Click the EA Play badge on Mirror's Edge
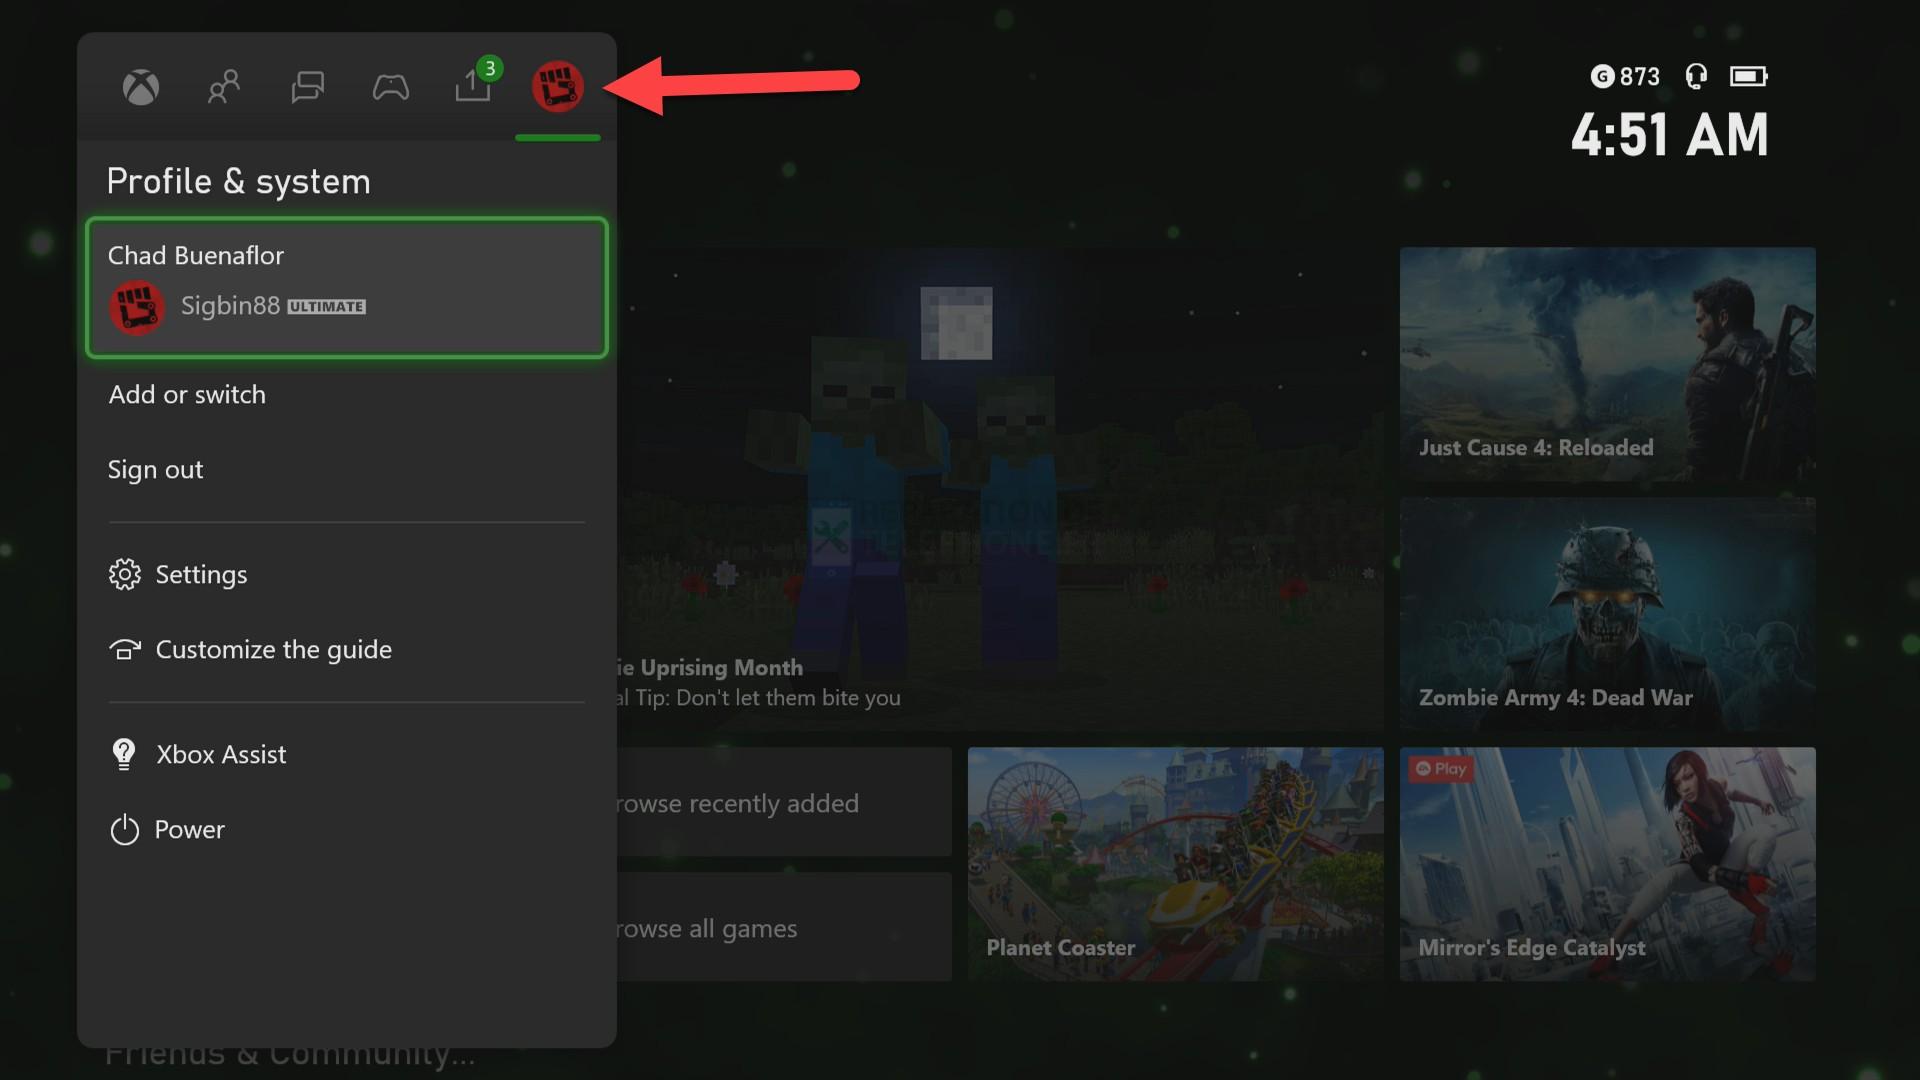Image resolution: width=1920 pixels, height=1080 pixels. click(1441, 768)
